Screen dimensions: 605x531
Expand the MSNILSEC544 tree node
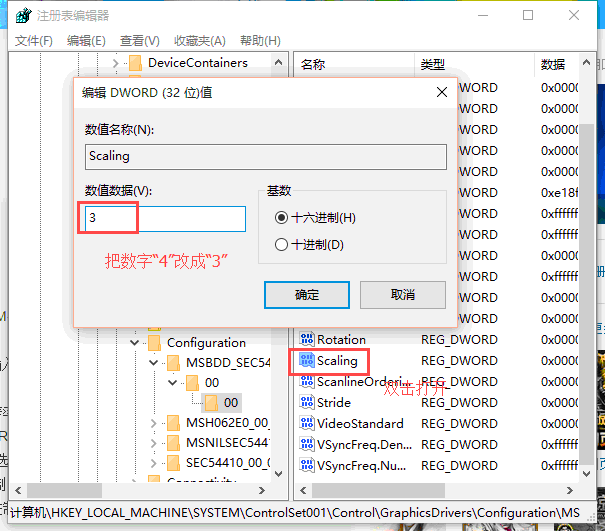coord(154,443)
